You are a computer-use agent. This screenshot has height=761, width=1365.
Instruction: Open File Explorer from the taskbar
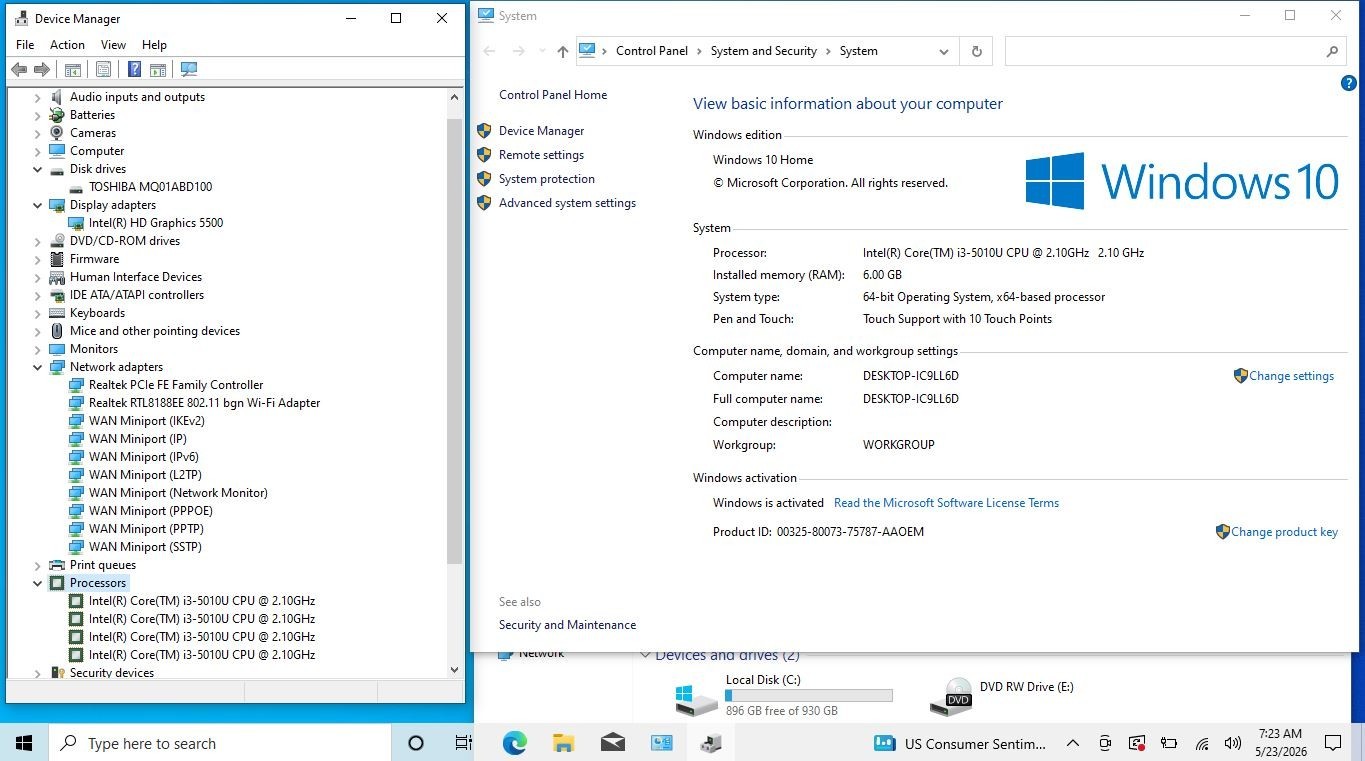click(564, 743)
